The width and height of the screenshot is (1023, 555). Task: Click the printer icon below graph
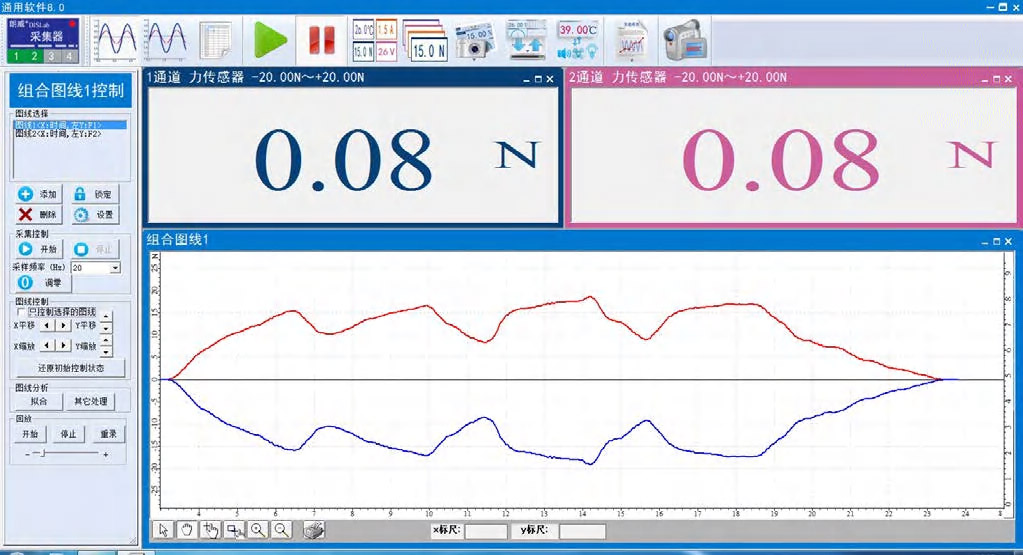314,530
